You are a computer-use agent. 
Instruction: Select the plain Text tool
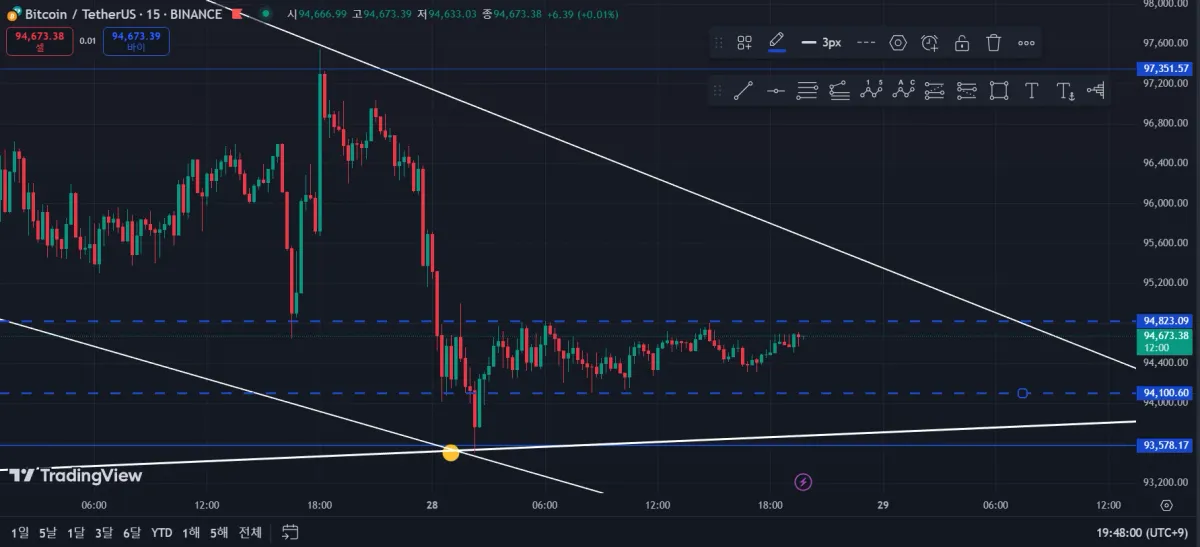click(1031, 91)
